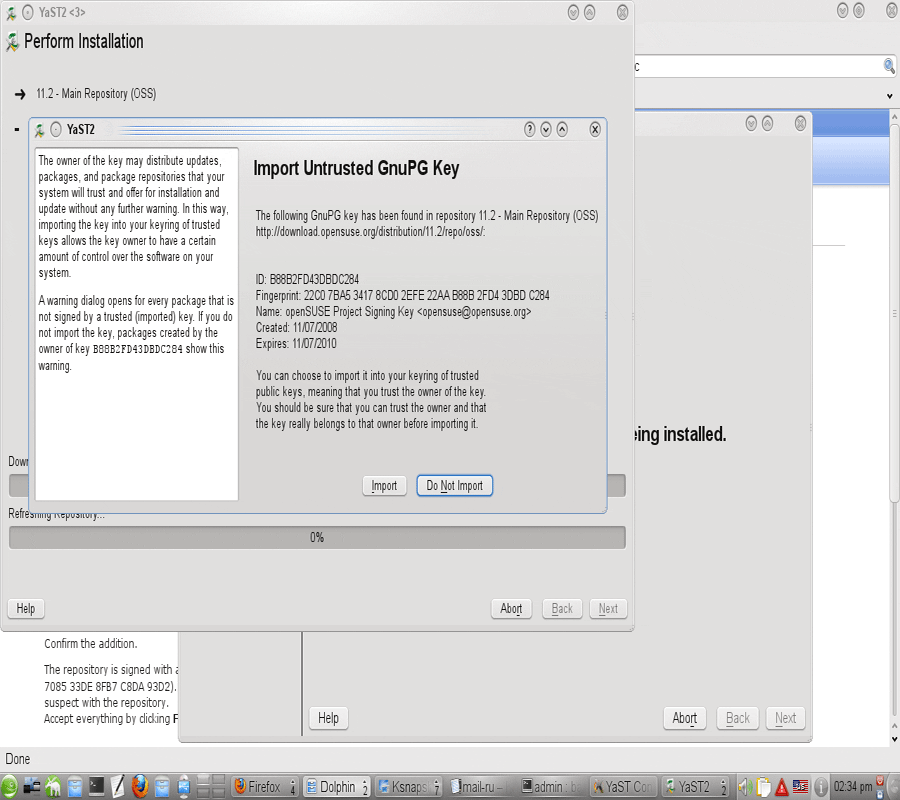Click US flag keyboard layout indicator

click(x=800, y=786)
